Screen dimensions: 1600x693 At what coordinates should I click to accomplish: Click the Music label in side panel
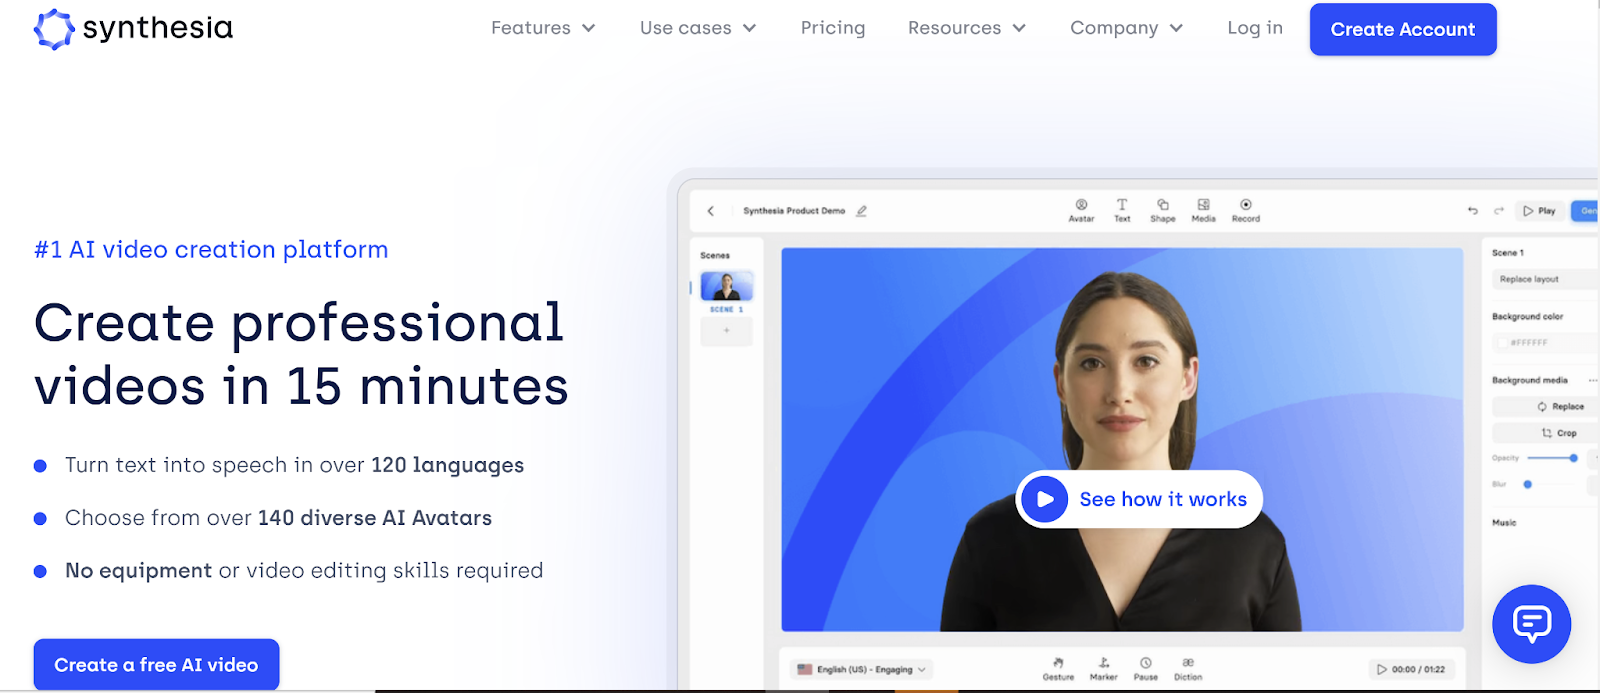click(1504, 523)
